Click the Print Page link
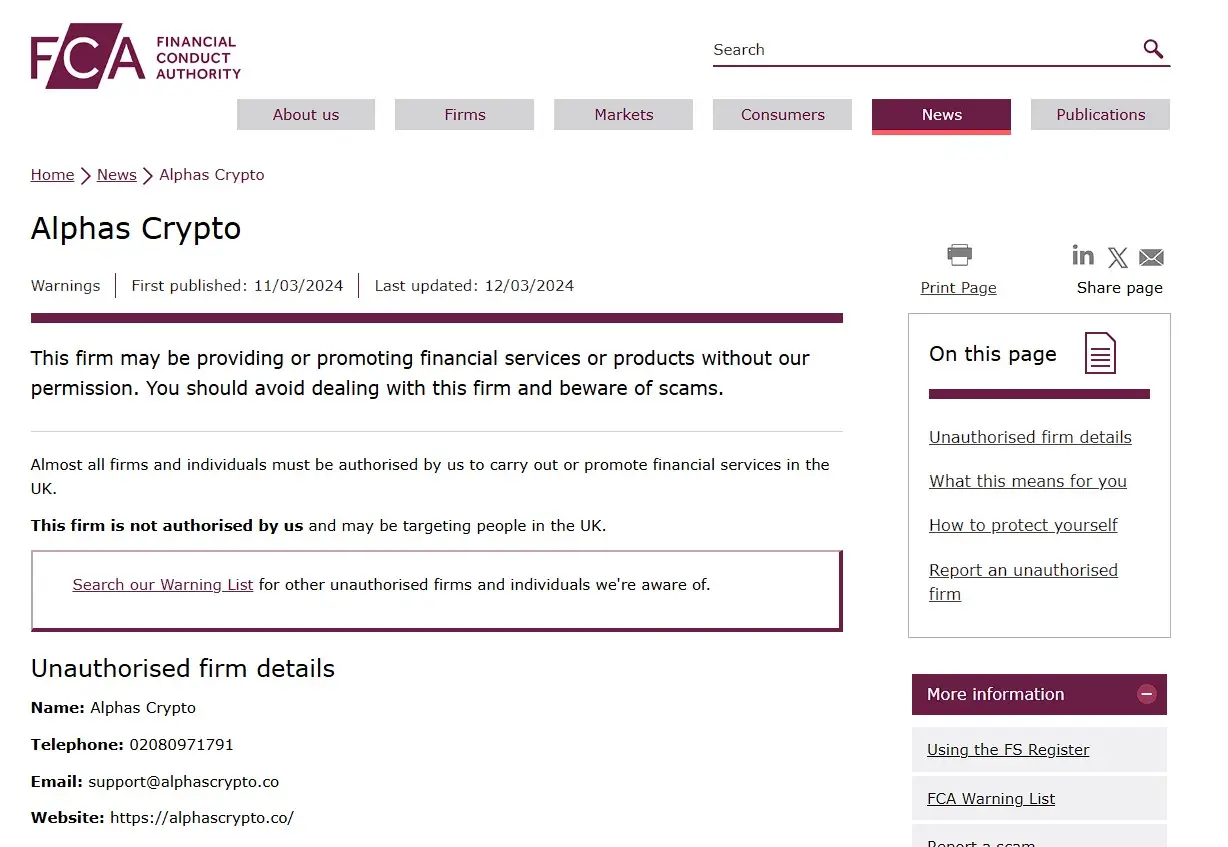Viewport: 1228px width, 847px height. (958, 288)
